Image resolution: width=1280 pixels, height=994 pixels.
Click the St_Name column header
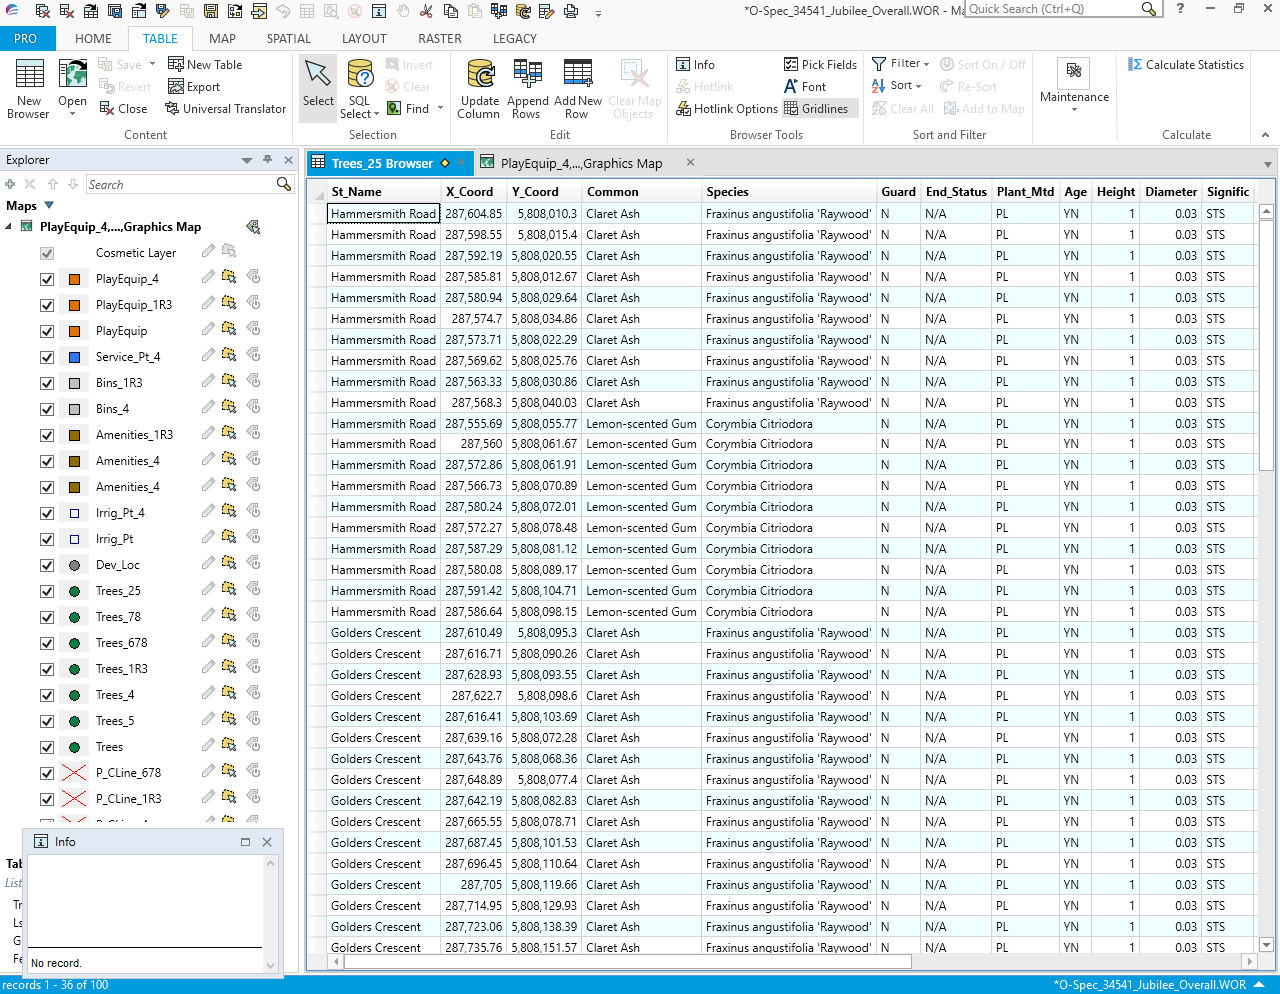point(384,191)
